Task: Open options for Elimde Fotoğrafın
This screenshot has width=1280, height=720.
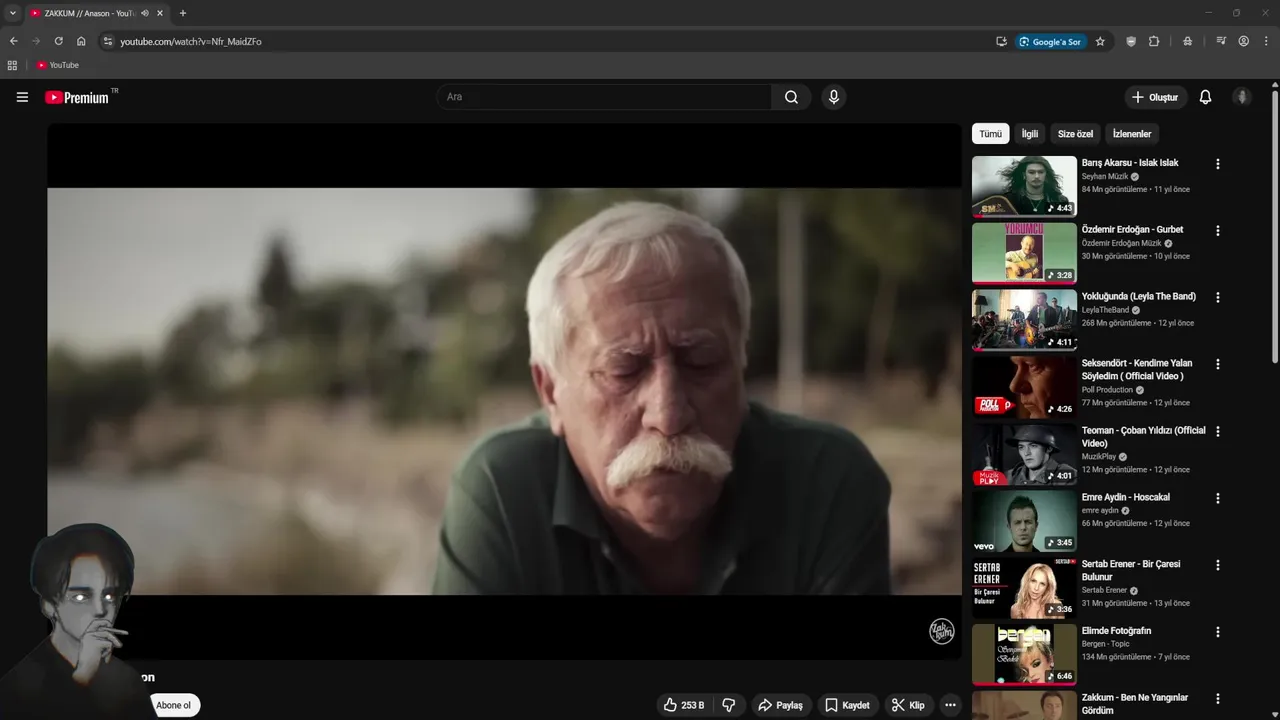Action: [1217, 632]
